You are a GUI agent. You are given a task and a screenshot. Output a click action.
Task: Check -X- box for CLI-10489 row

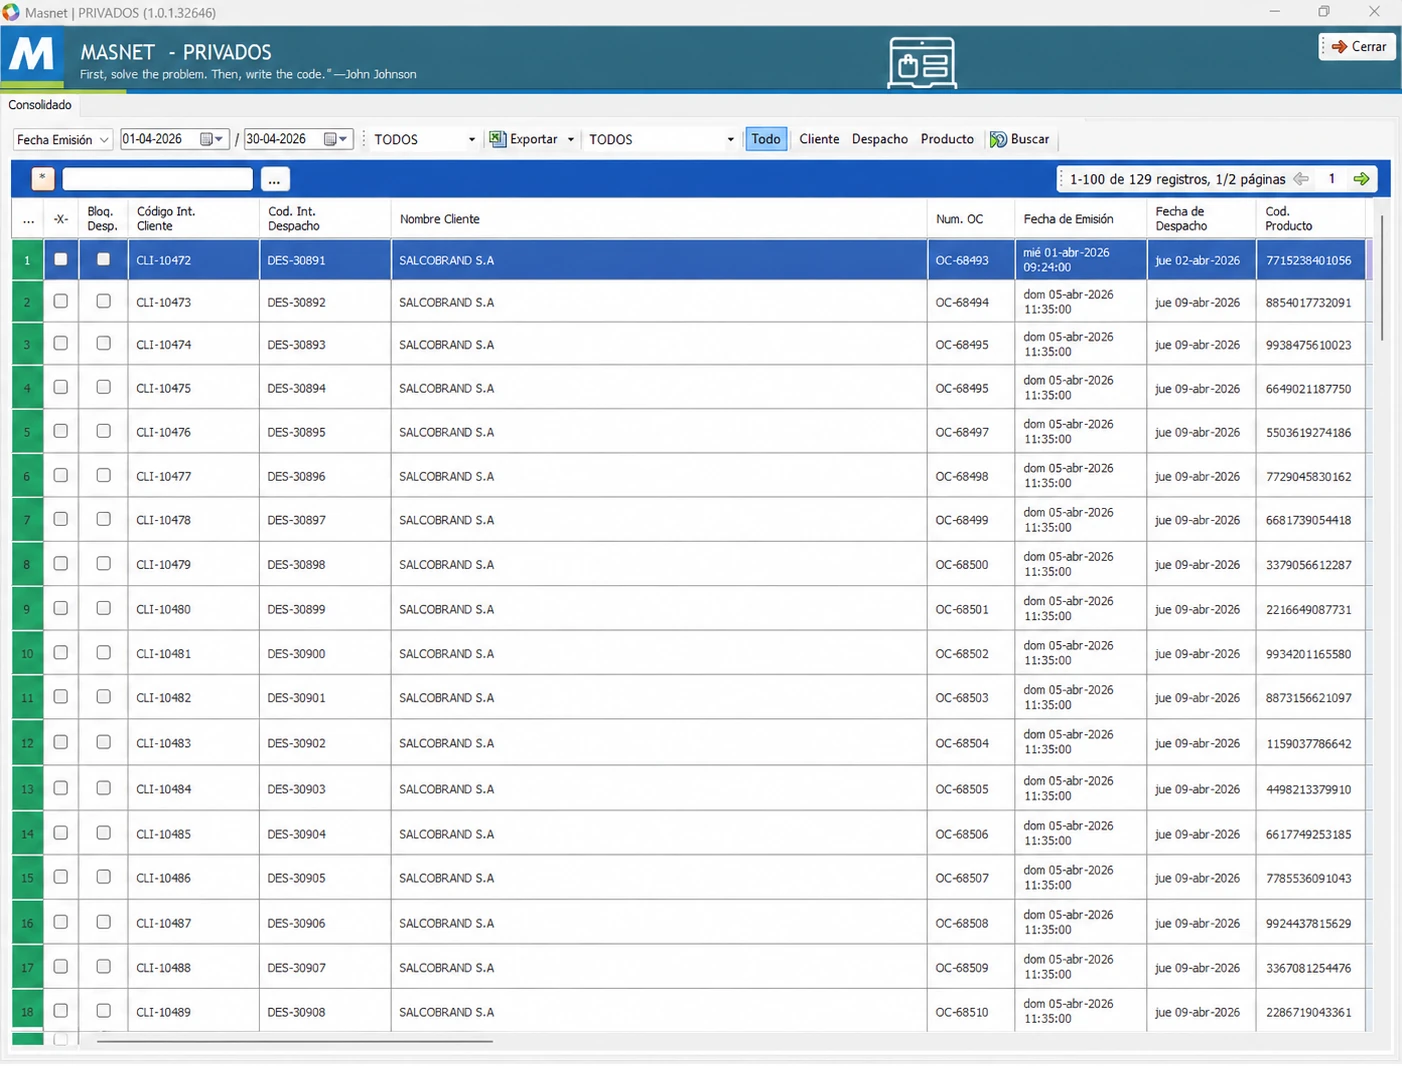(61, 1011)
